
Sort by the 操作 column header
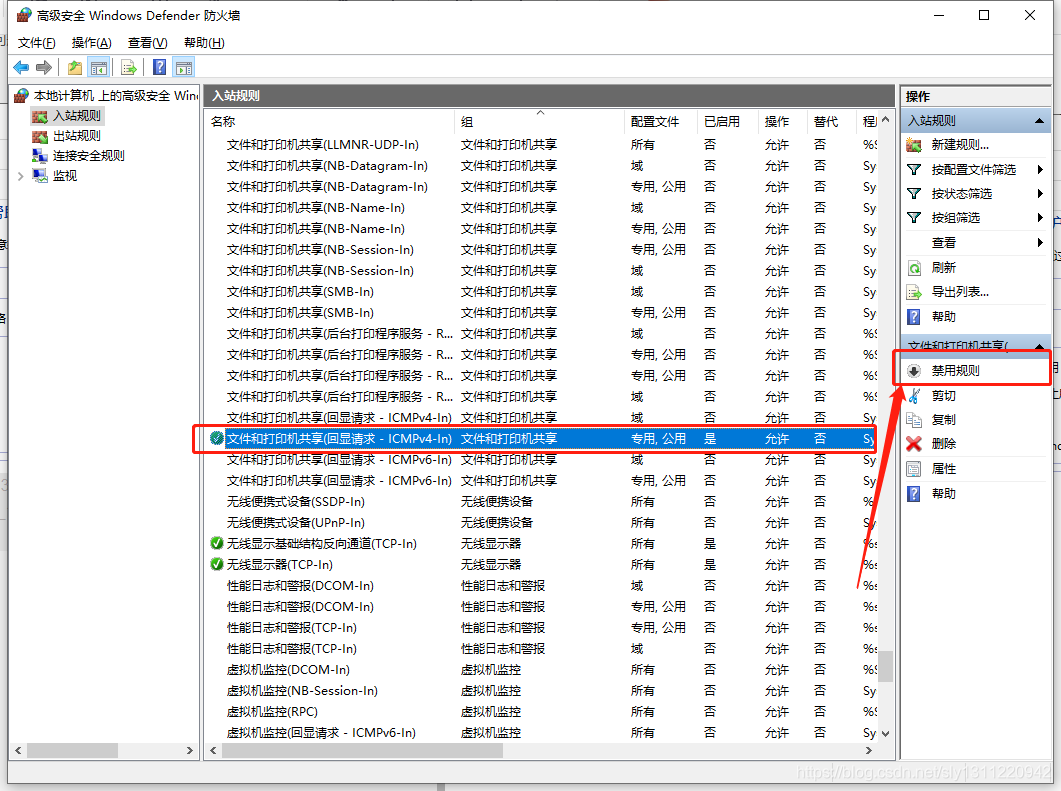click(782, 122)
